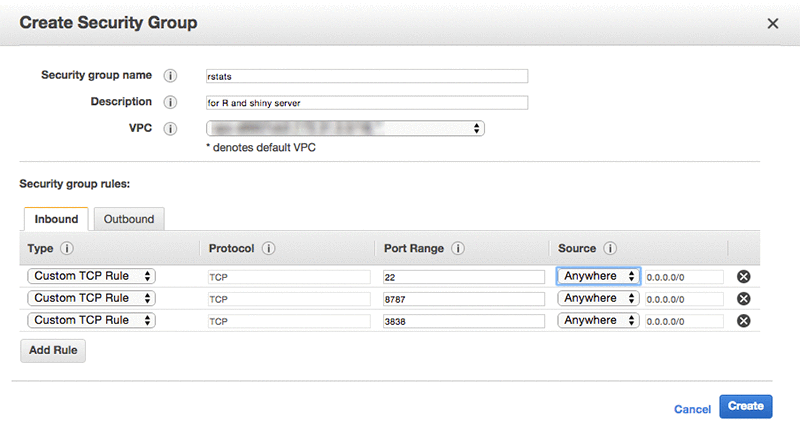Click info icon beside Description label
Image resolution: width=800 pixels, height=433 pixels.
pyautogui.click(x=170, y=102)
